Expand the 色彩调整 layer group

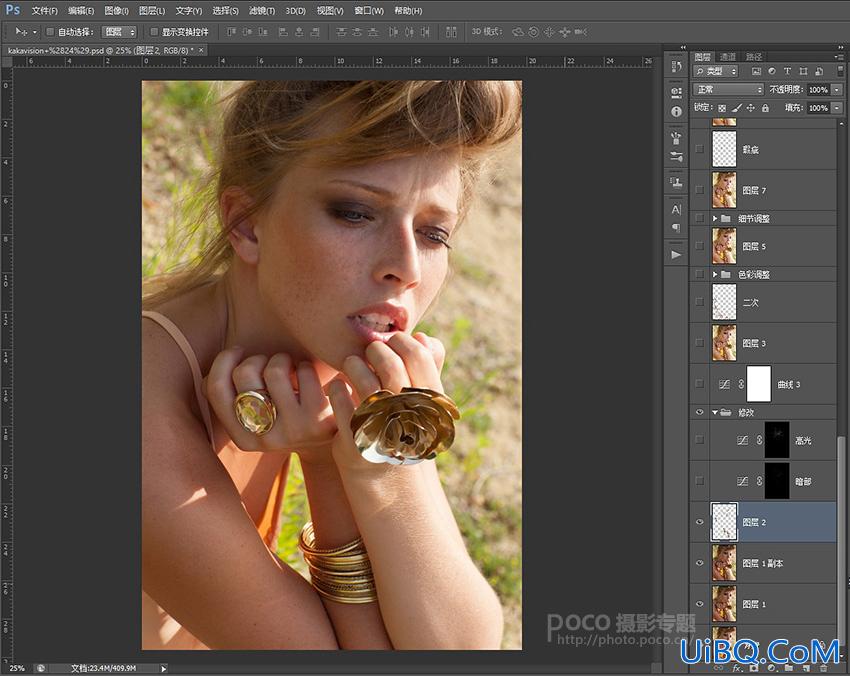pyautogui.click(x=715, y=274)
